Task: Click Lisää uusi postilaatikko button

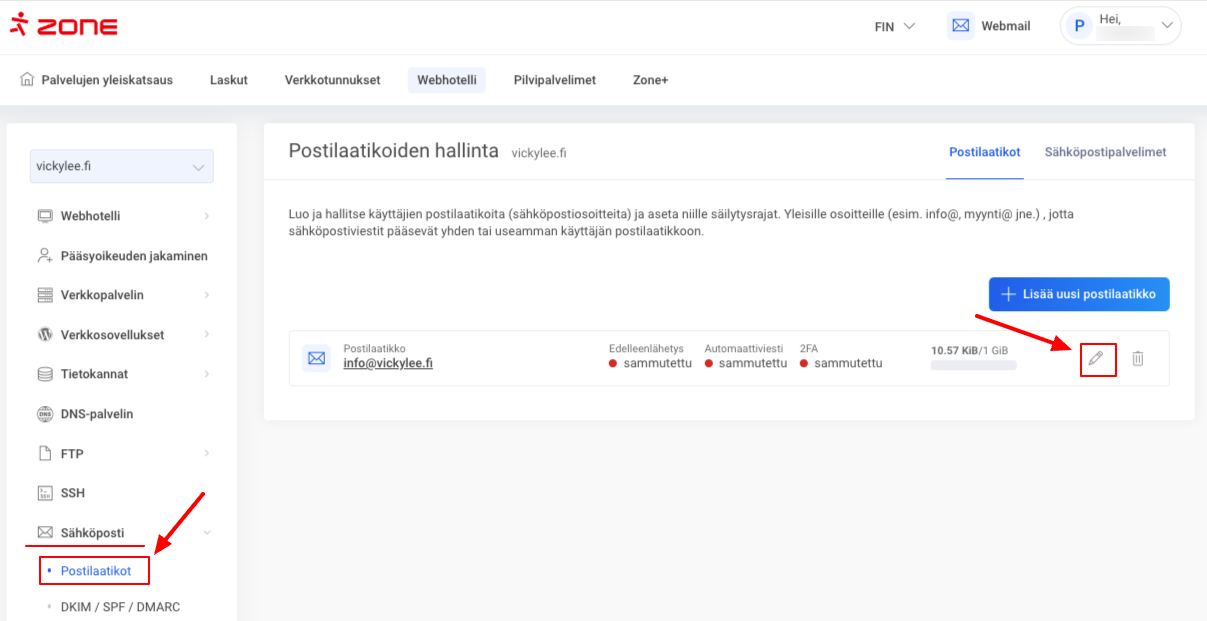Action: [x=1078, y=295]
